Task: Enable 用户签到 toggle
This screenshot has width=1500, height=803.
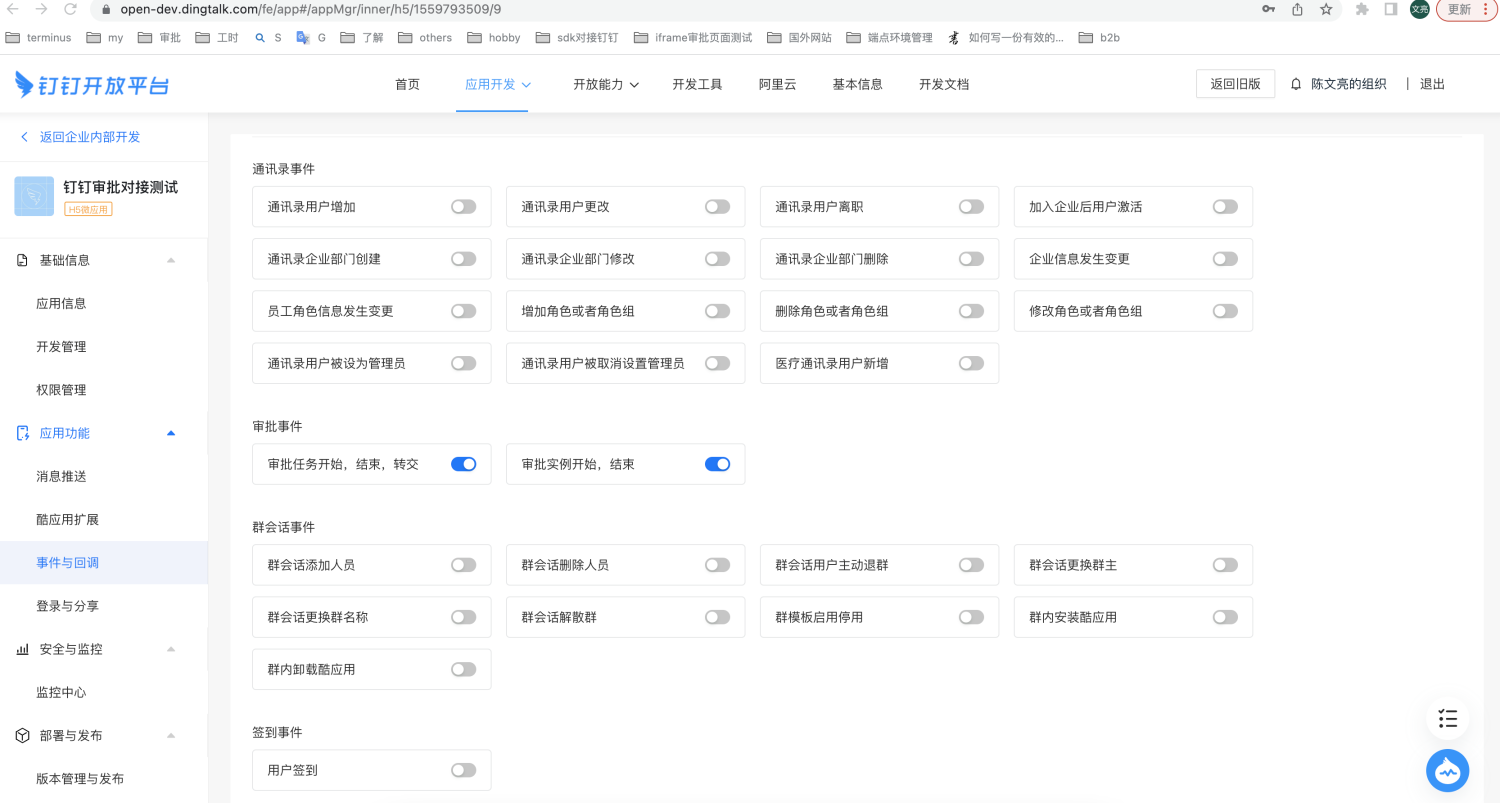Action: (463, 770)
